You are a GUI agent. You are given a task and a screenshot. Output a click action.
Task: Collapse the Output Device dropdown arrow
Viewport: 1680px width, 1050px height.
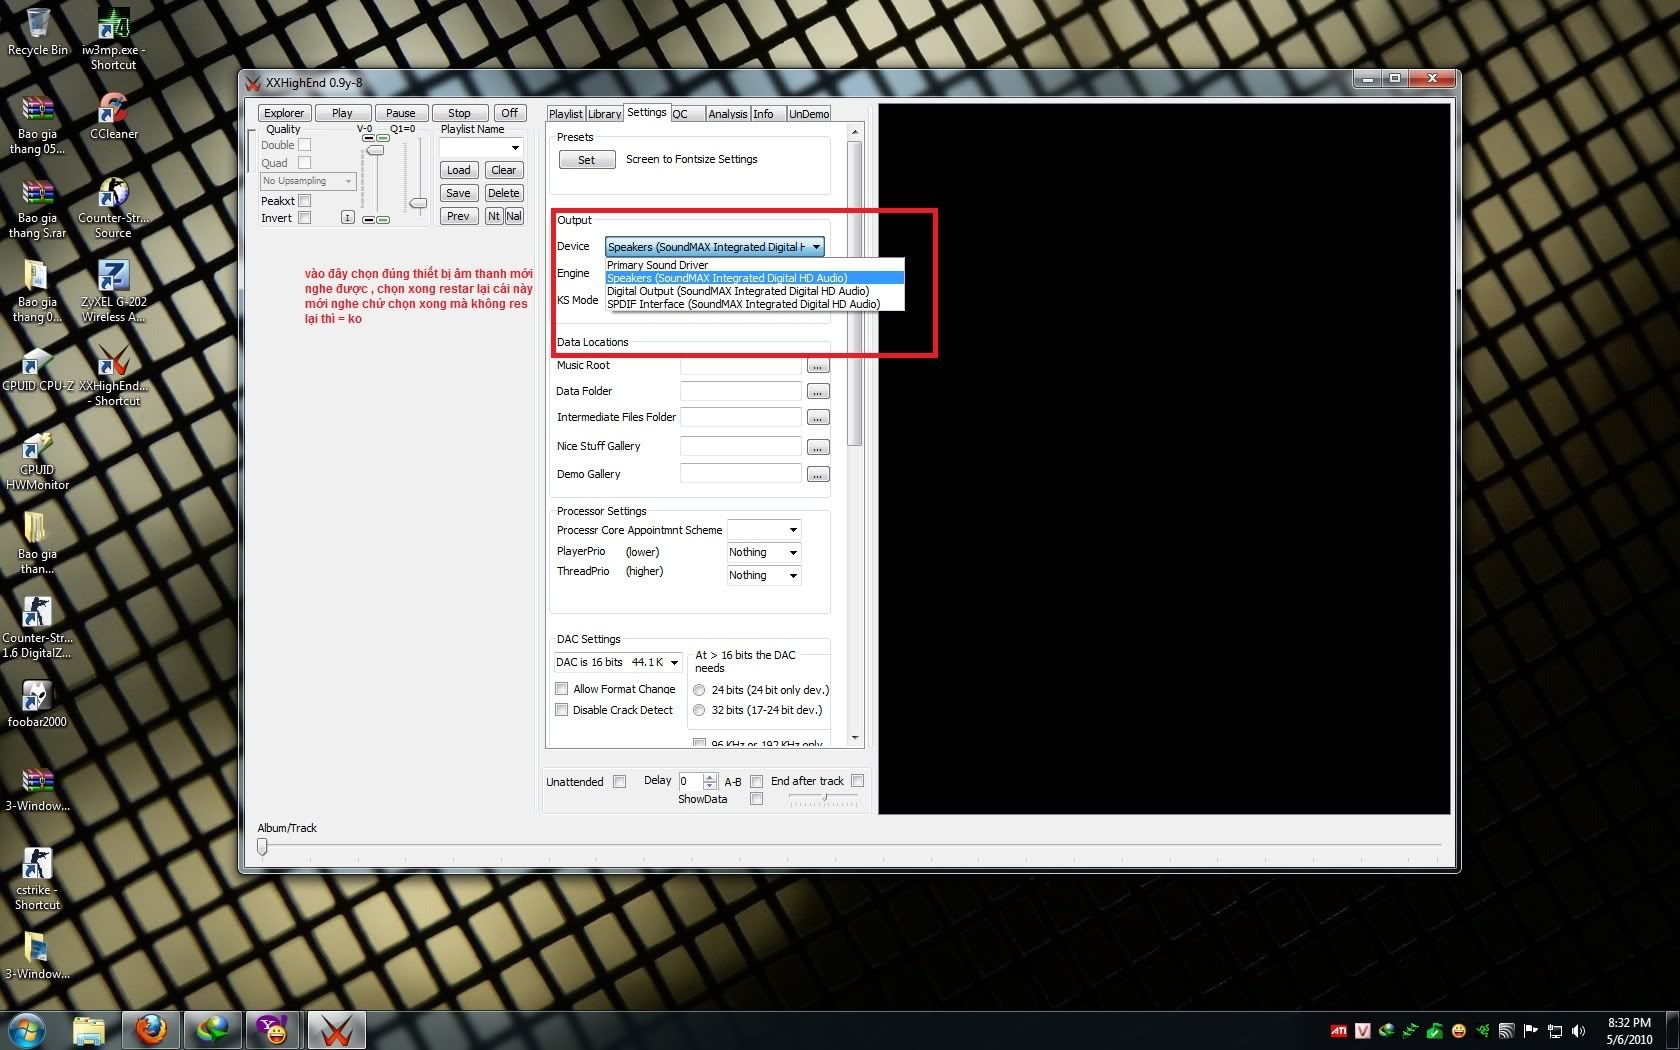click(x=816, y=247)
